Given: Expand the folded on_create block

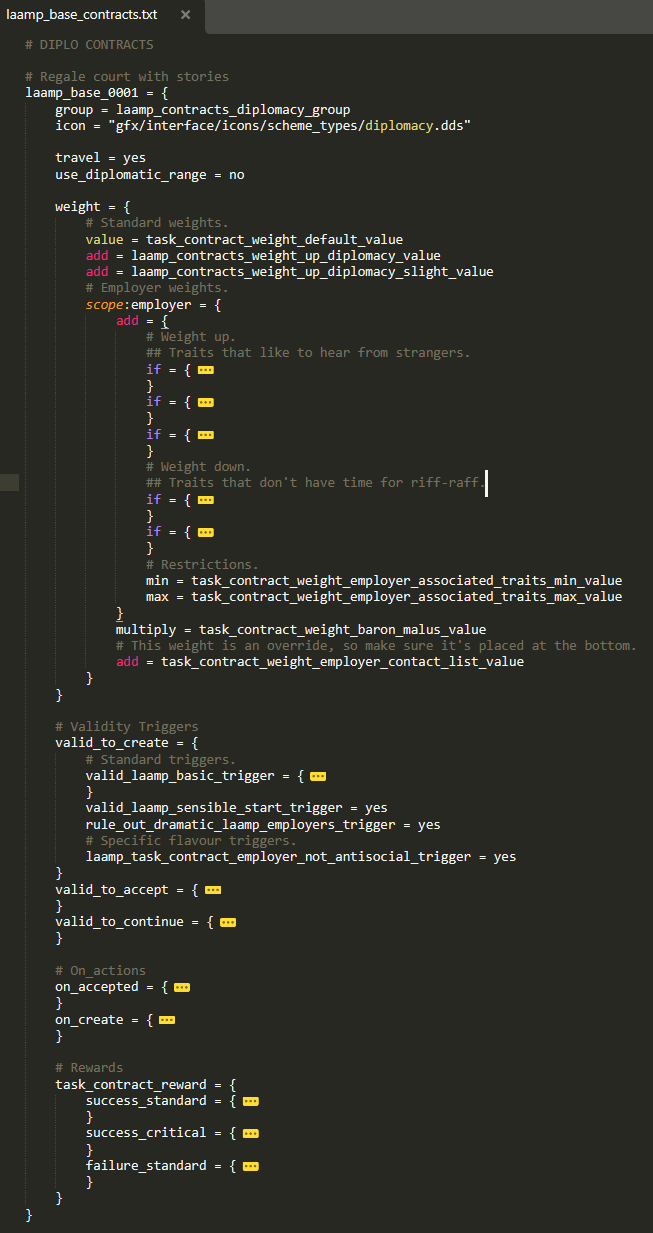Looking at the screenshot, I should pos(167,1020).
